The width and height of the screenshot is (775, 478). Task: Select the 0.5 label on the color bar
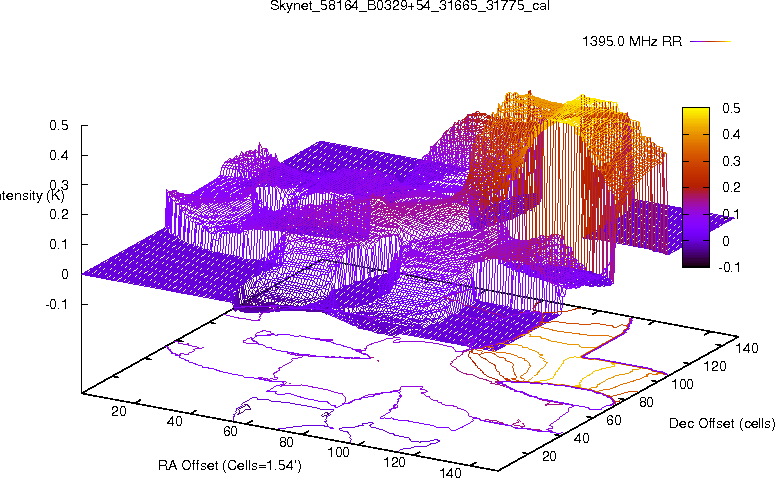click(731, 108)
